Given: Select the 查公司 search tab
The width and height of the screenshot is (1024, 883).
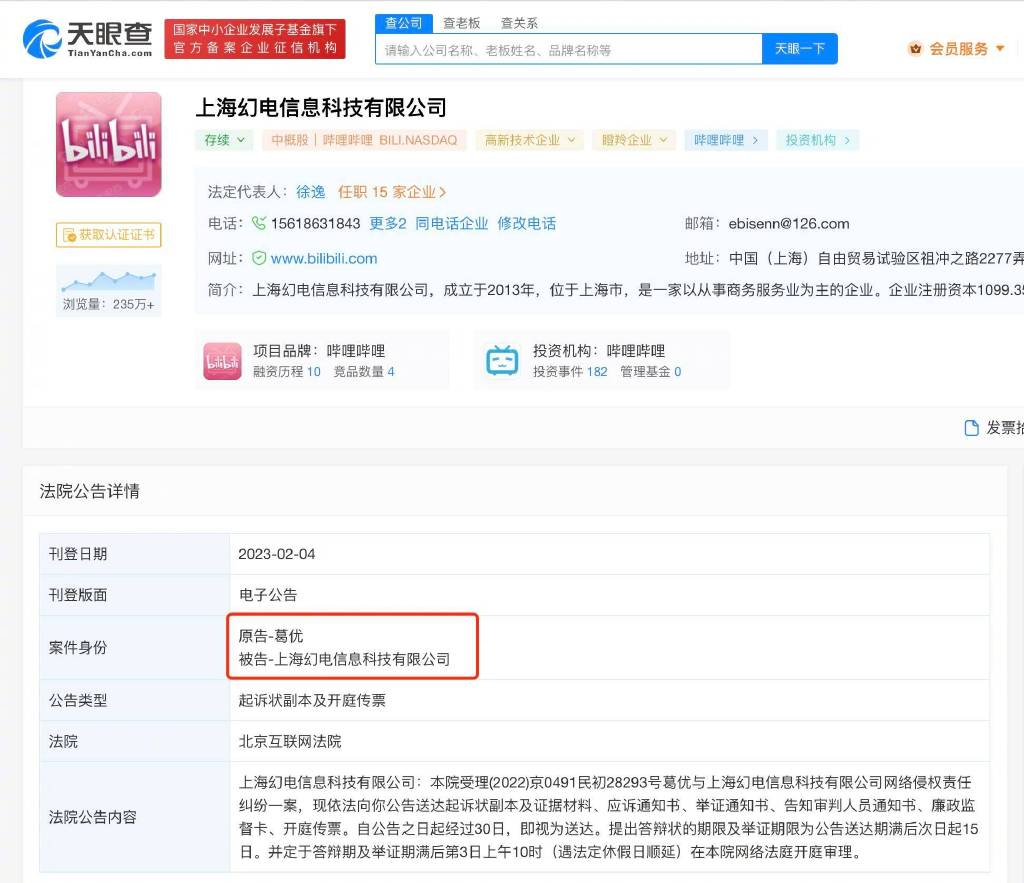Looking at the screenshot, I should [404, 23].
